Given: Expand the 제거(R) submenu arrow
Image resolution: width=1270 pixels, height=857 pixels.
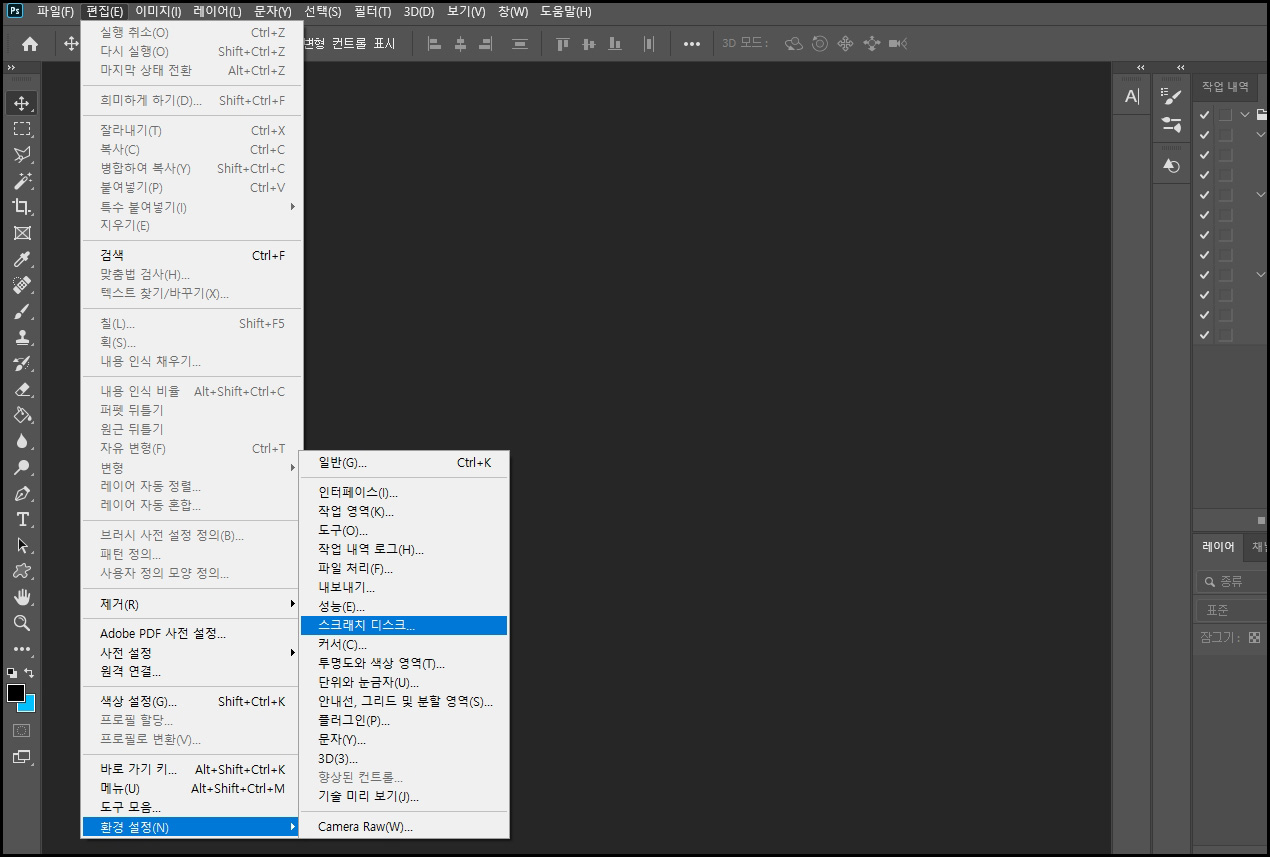Looking at the screenshot, I should 293,604.
